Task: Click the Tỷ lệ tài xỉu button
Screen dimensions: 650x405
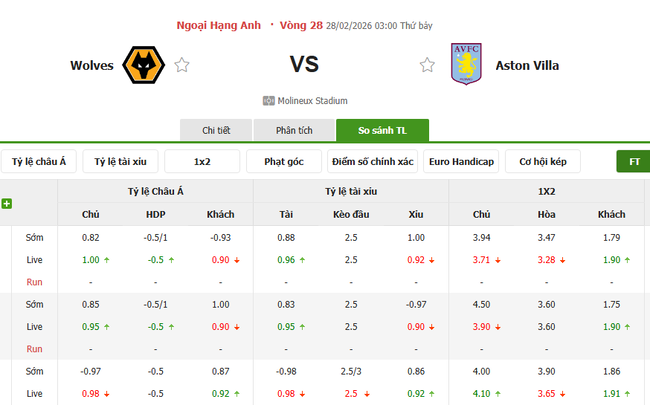Action: click(120, 161)
